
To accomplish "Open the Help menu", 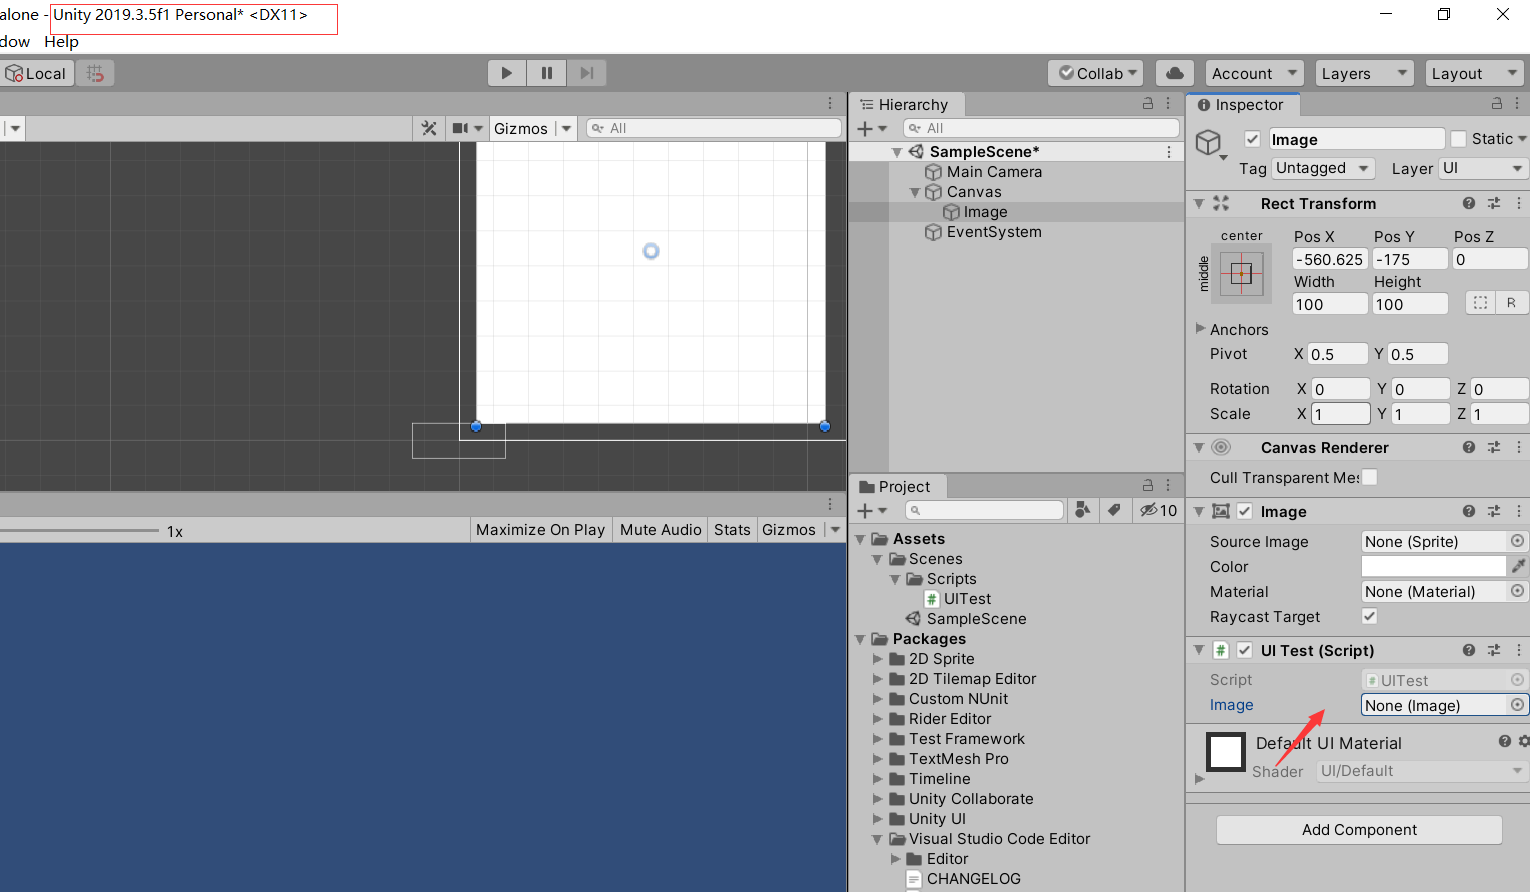I will click(61, 41).
